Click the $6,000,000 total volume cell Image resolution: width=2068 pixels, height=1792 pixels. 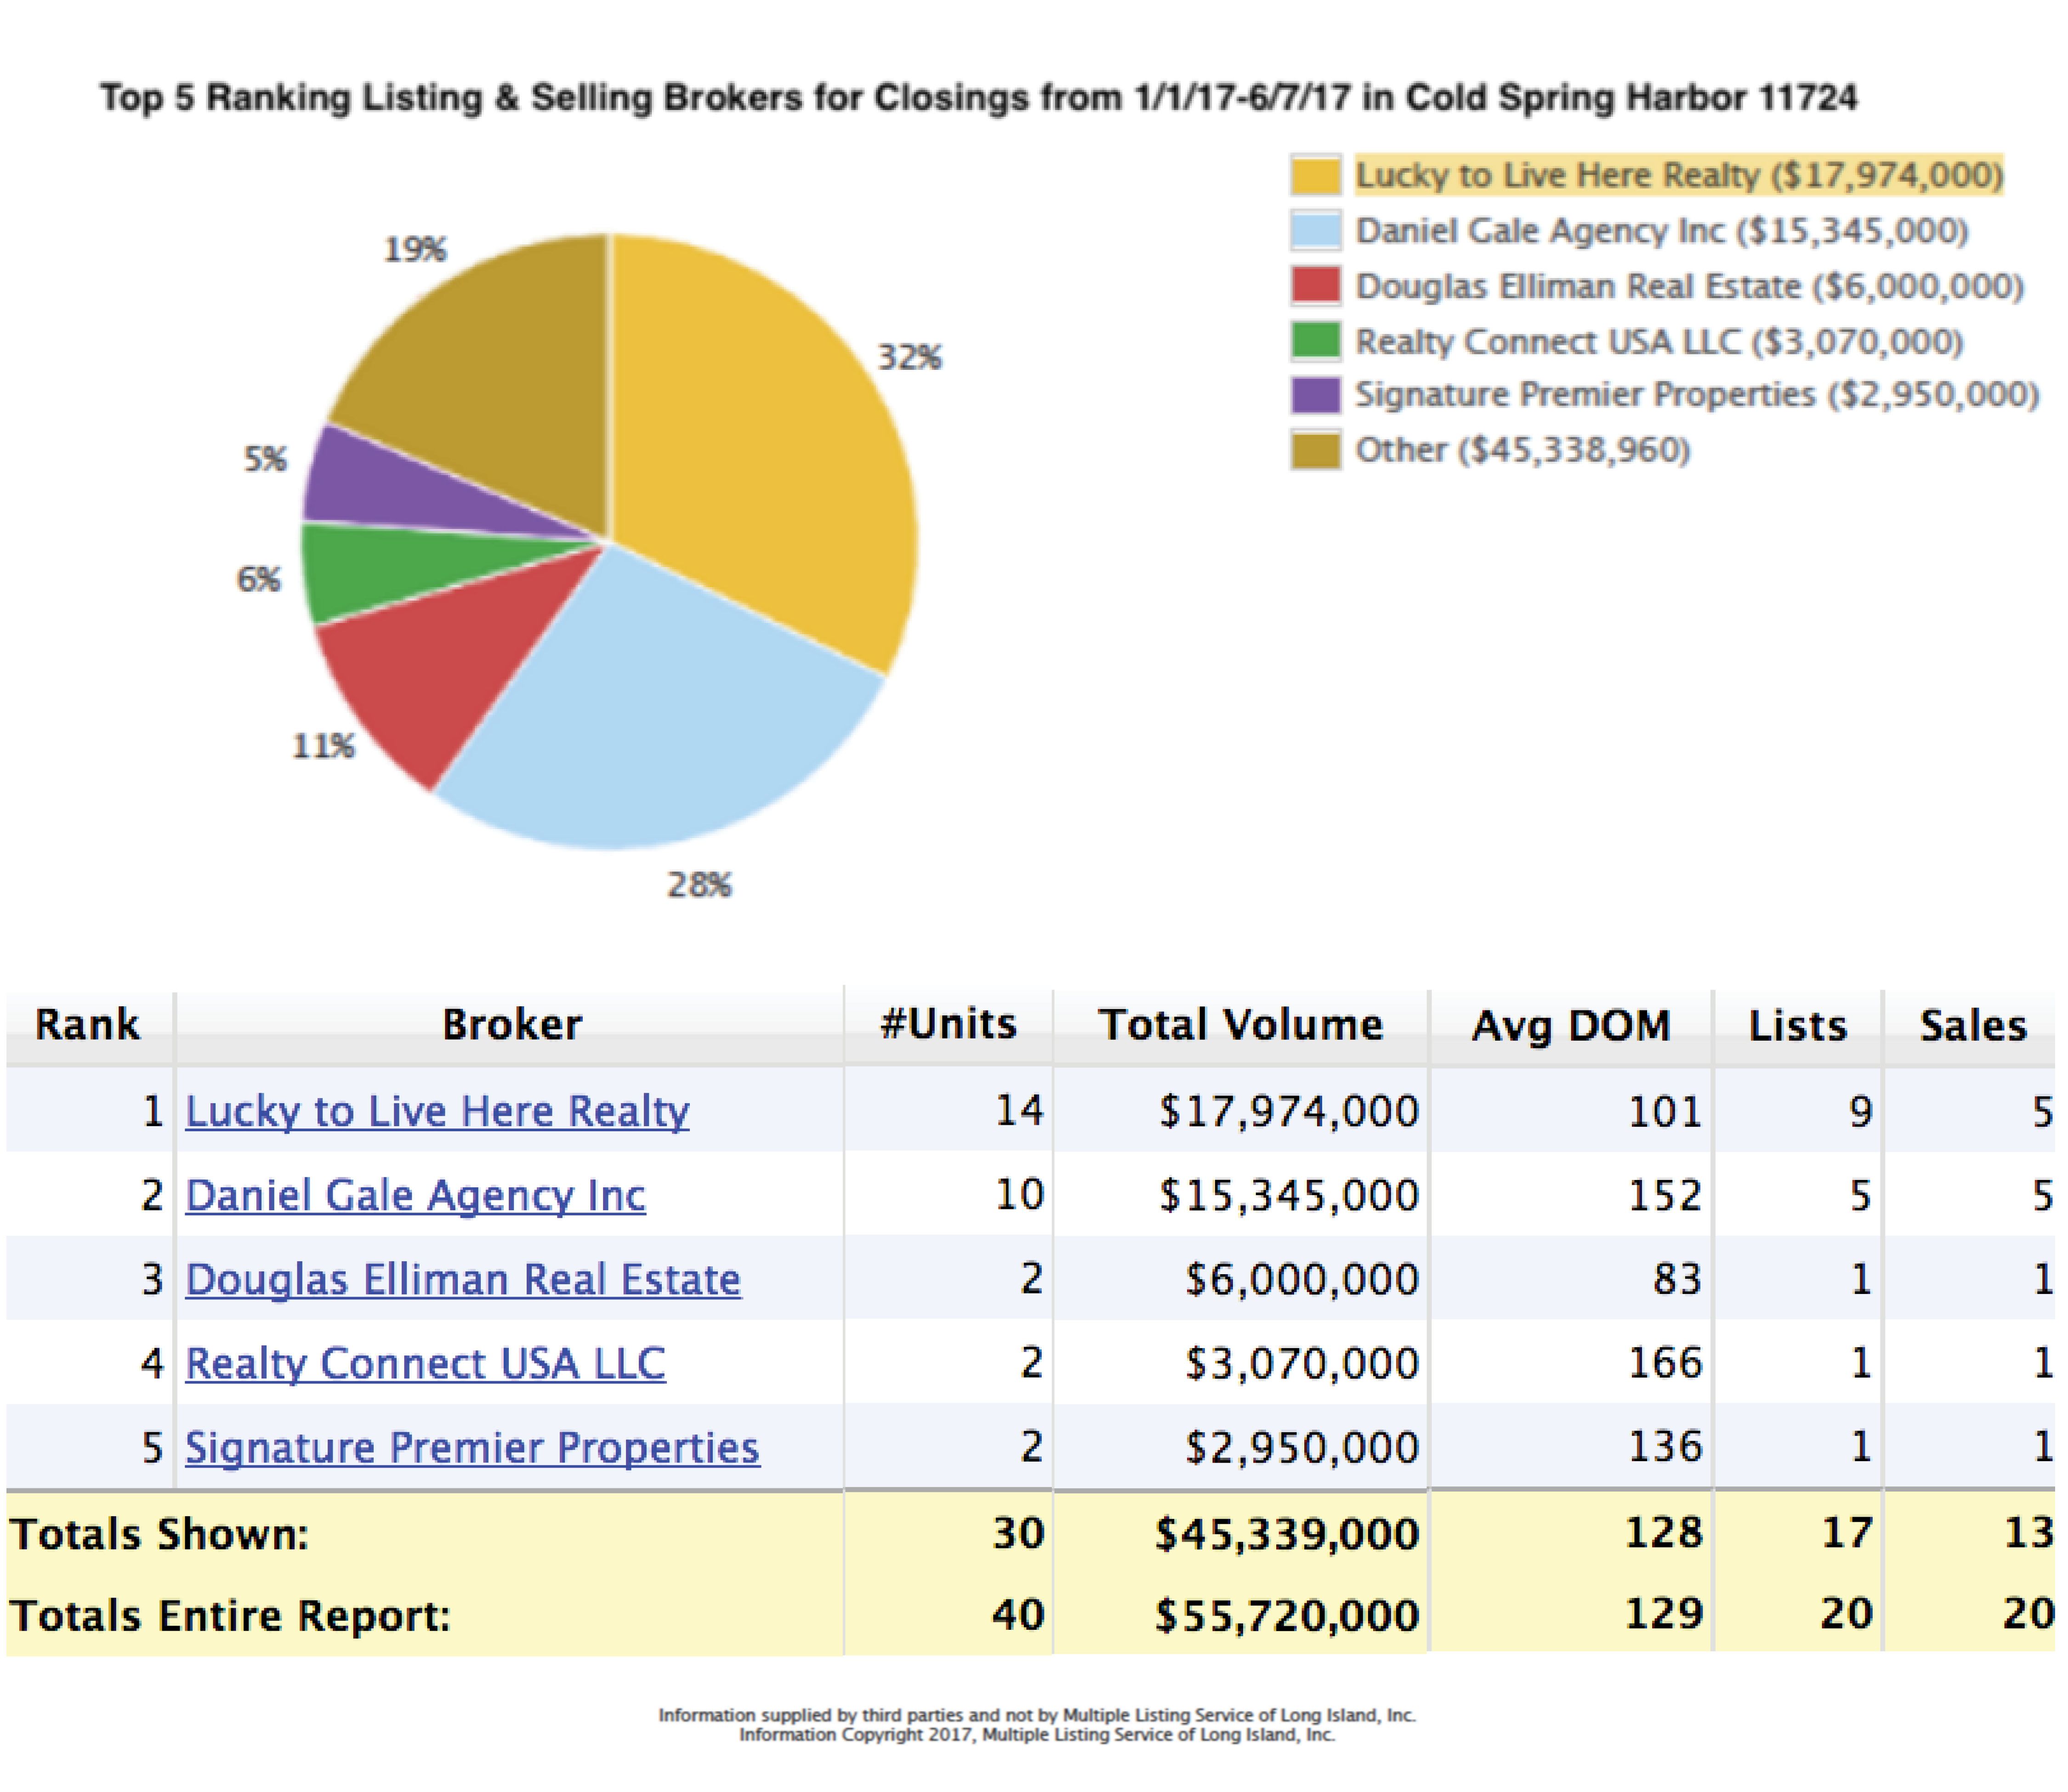[x=1302, y=1279]
